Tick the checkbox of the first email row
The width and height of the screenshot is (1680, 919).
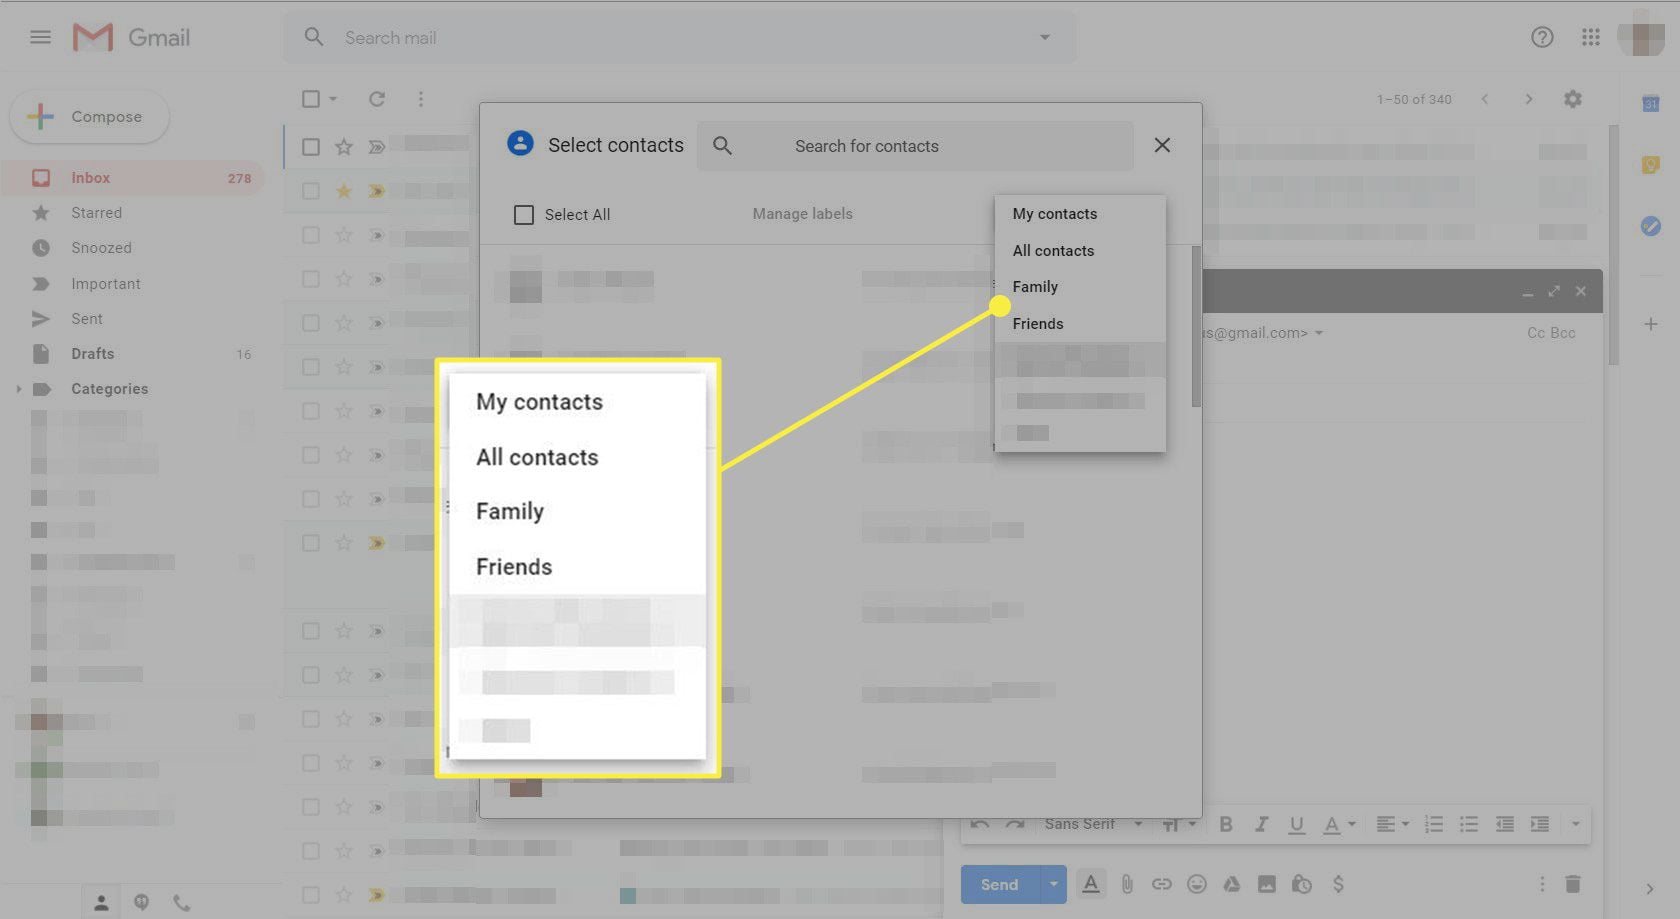coord(311,147)
